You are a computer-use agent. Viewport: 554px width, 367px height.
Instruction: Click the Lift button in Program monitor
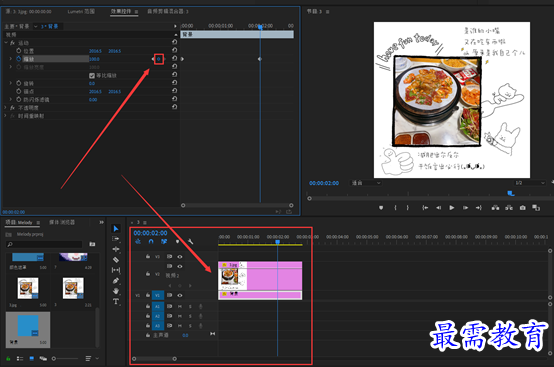click(x=495, y=208)
